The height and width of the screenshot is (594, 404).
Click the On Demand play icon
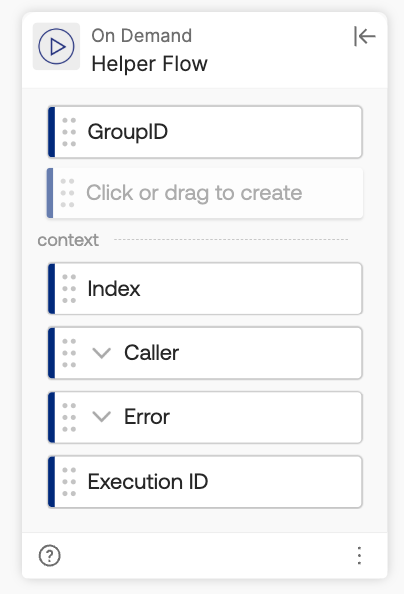pos(56,46)
